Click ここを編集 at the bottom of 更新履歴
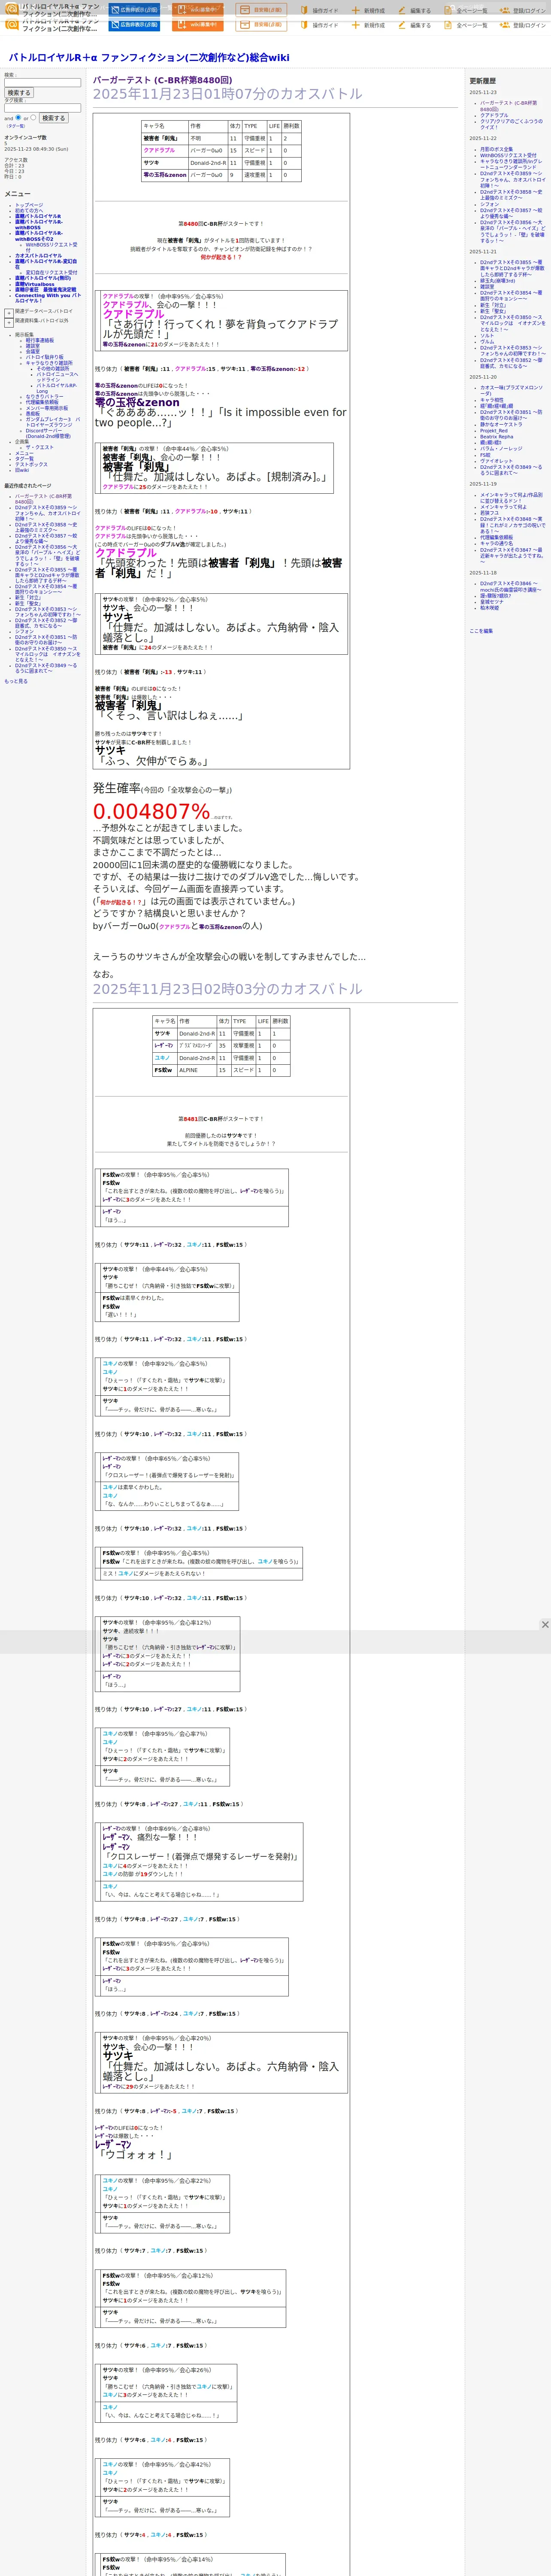 [481, 631]
